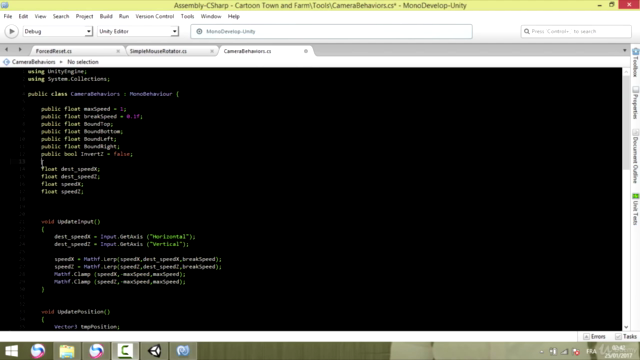Click the editor scrollbar up arrow
The image size is (640, 360).
[626, 72]
